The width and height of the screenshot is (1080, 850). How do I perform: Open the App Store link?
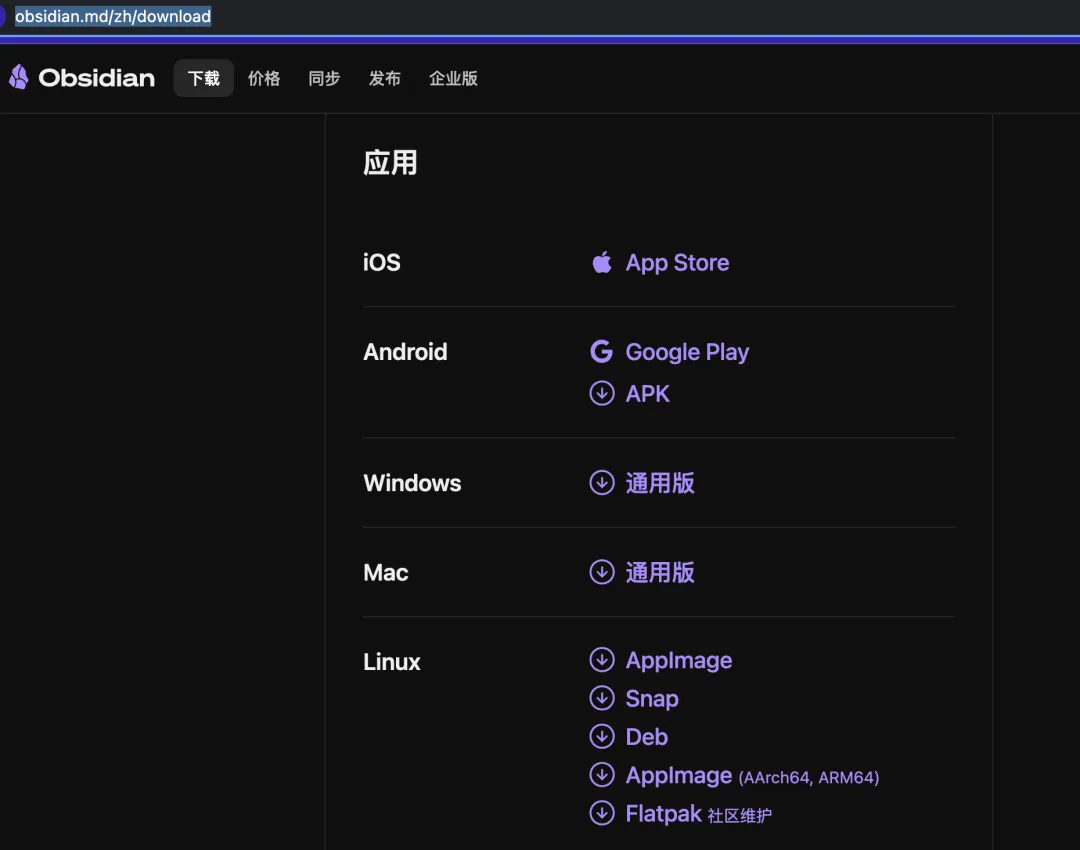point(677,262)
